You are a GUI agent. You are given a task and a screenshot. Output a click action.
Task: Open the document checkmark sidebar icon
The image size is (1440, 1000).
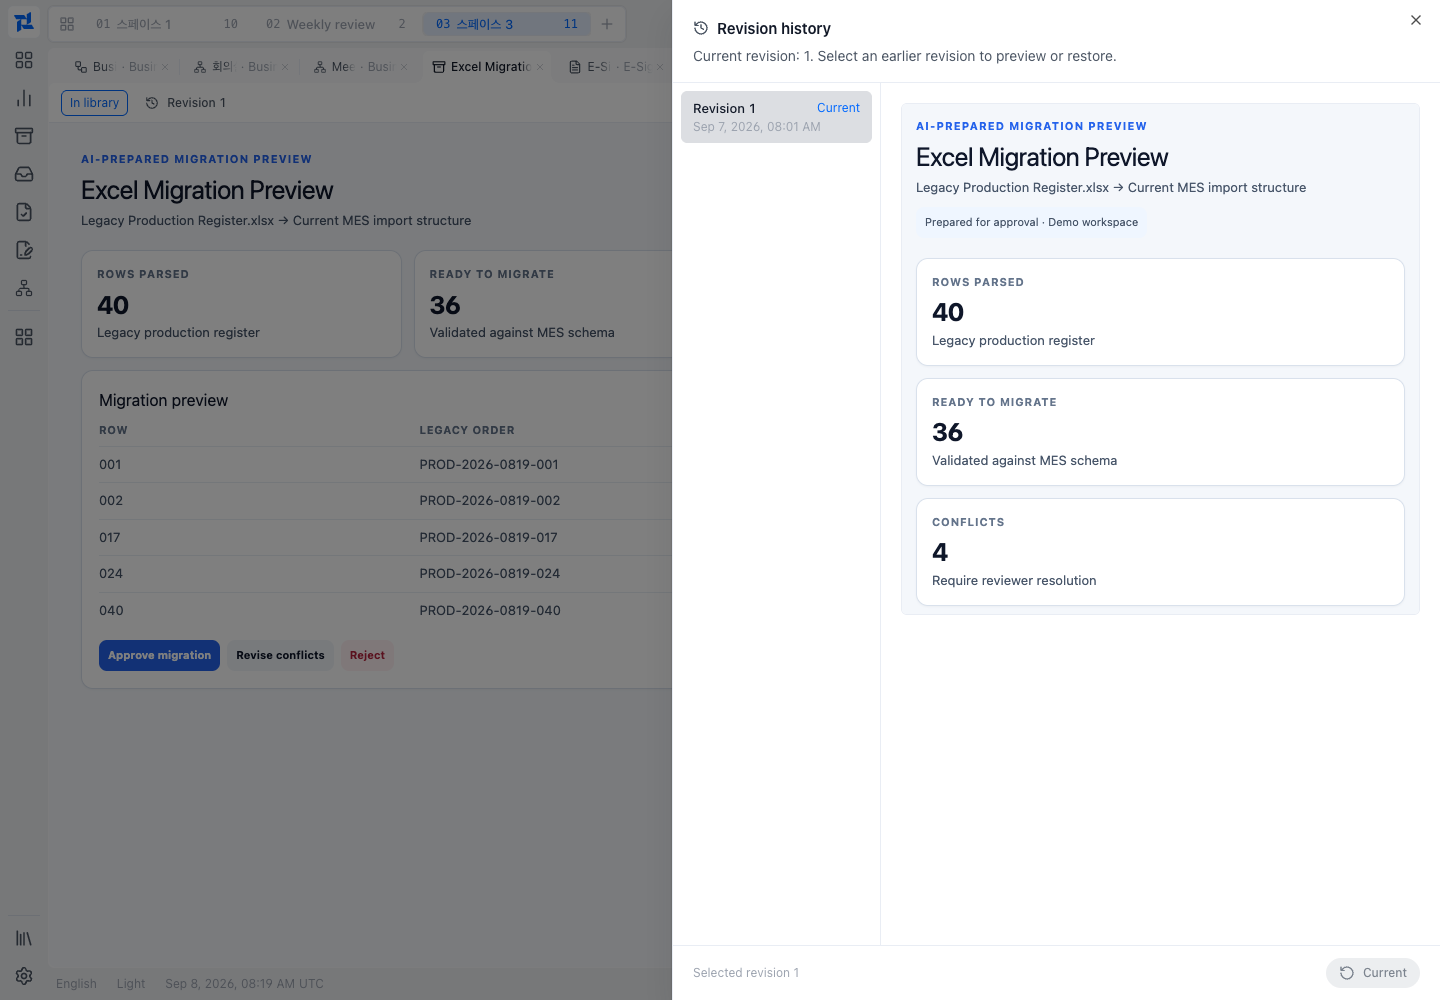24,212
